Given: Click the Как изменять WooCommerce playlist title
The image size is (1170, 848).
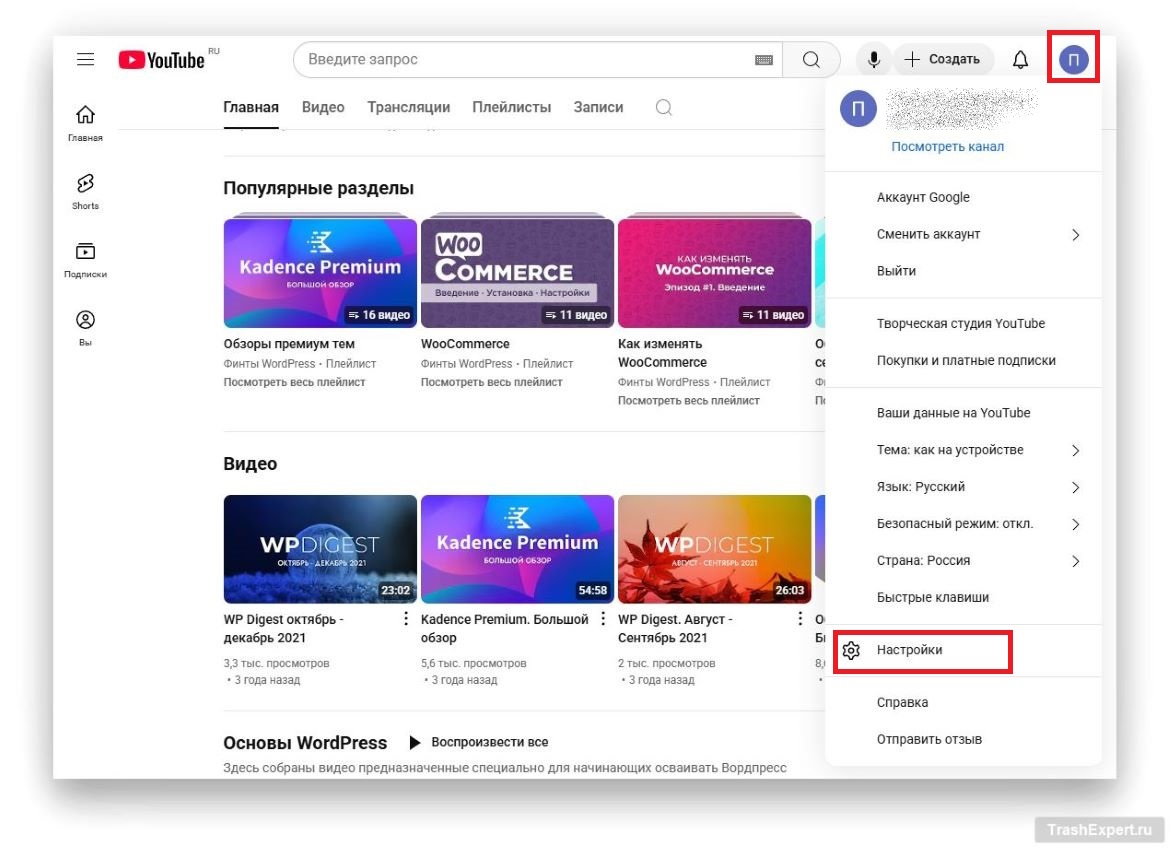Looking at the screenshot, I should 662,353.
